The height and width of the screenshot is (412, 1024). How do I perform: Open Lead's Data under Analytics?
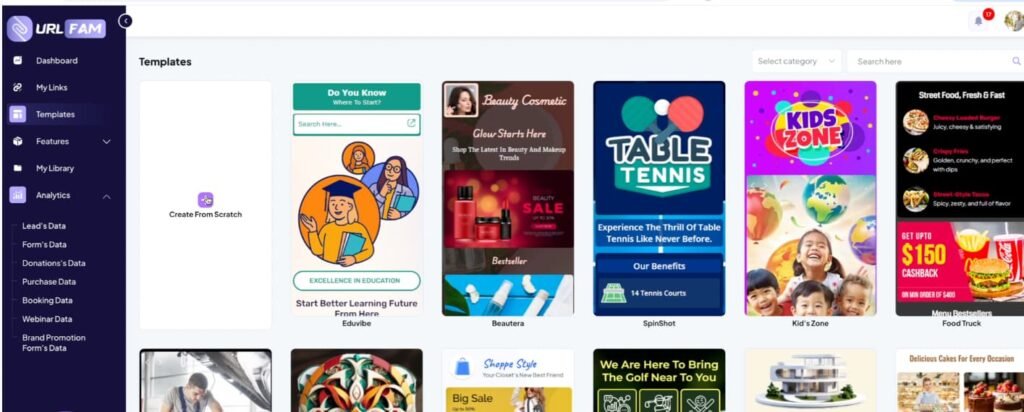point(44,226)
